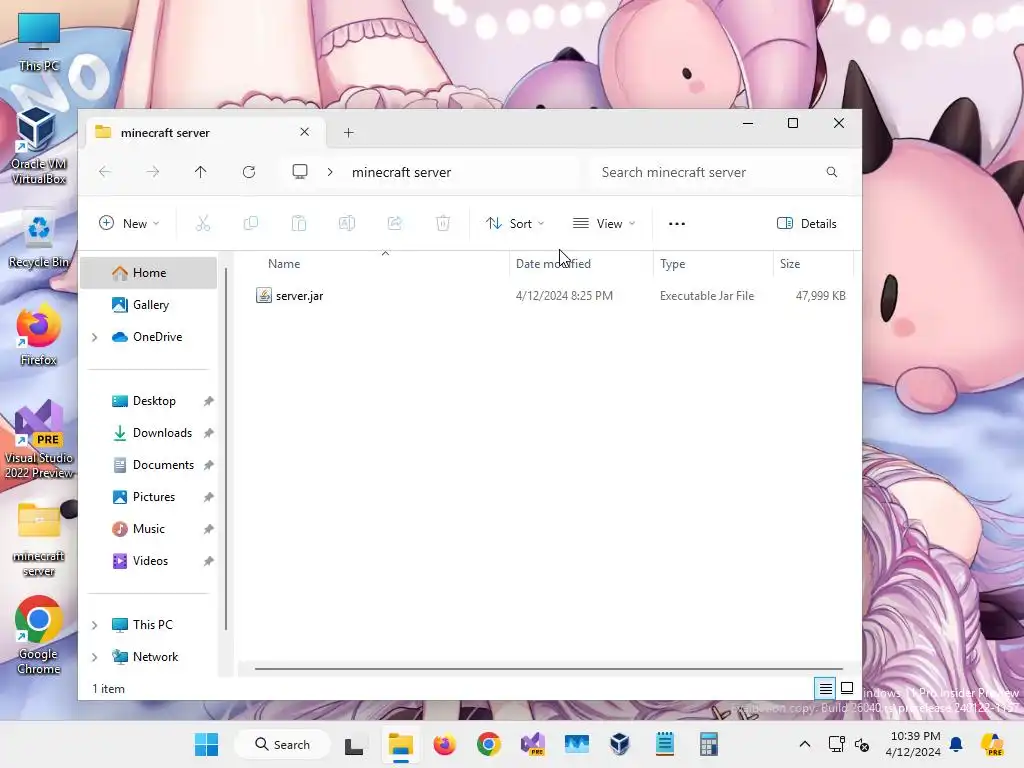Sort by the Size column header
Screen dimensions: 1024x768
click(790, 264)
